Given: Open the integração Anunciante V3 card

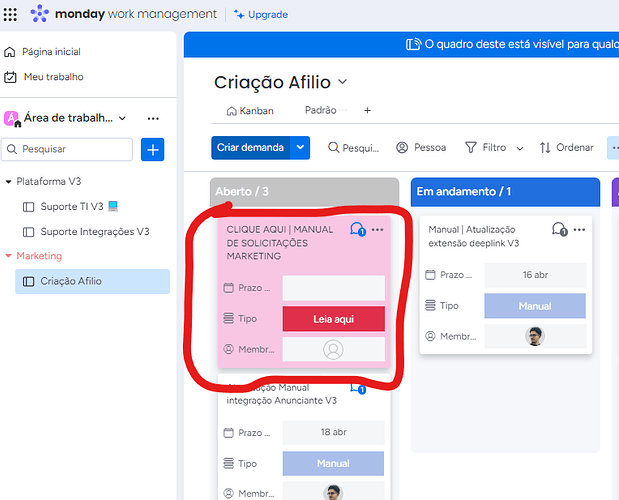Looking at the screenshot, I should [281, 394].
